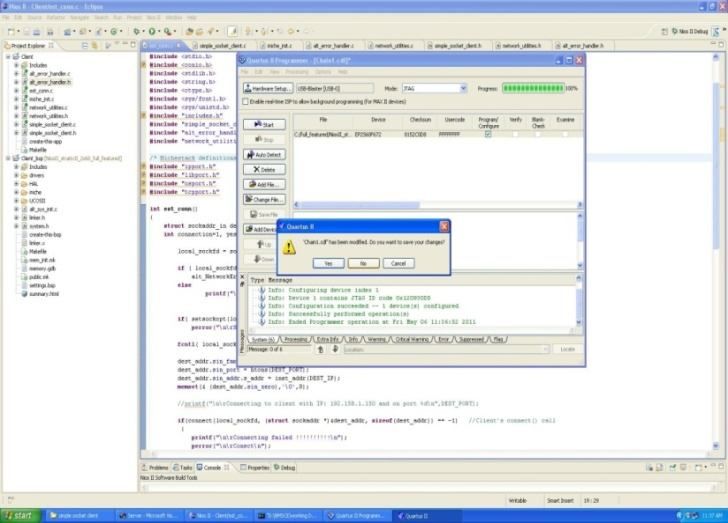Click the Auto Detect button
Screen dimensions: 728x523
(264, 155)
